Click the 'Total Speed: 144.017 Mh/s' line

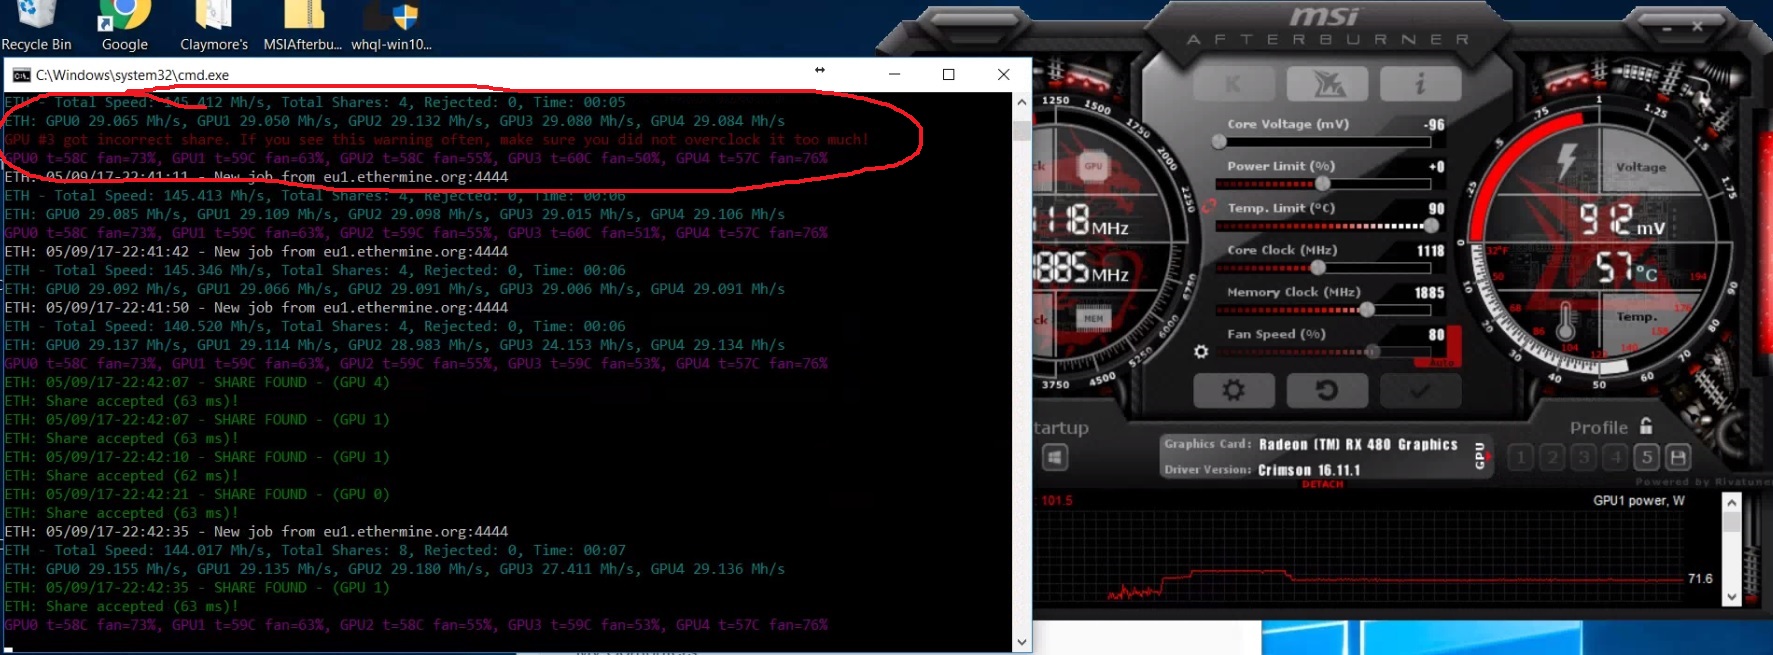coord(315,550)
